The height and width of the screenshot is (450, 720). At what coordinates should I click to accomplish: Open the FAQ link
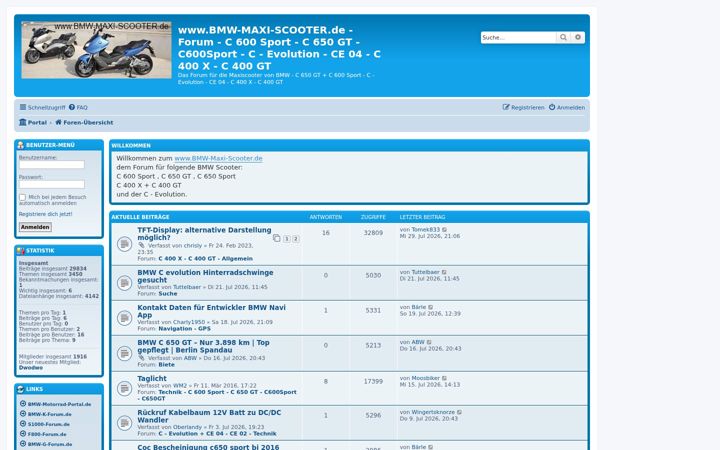(79, 107)
